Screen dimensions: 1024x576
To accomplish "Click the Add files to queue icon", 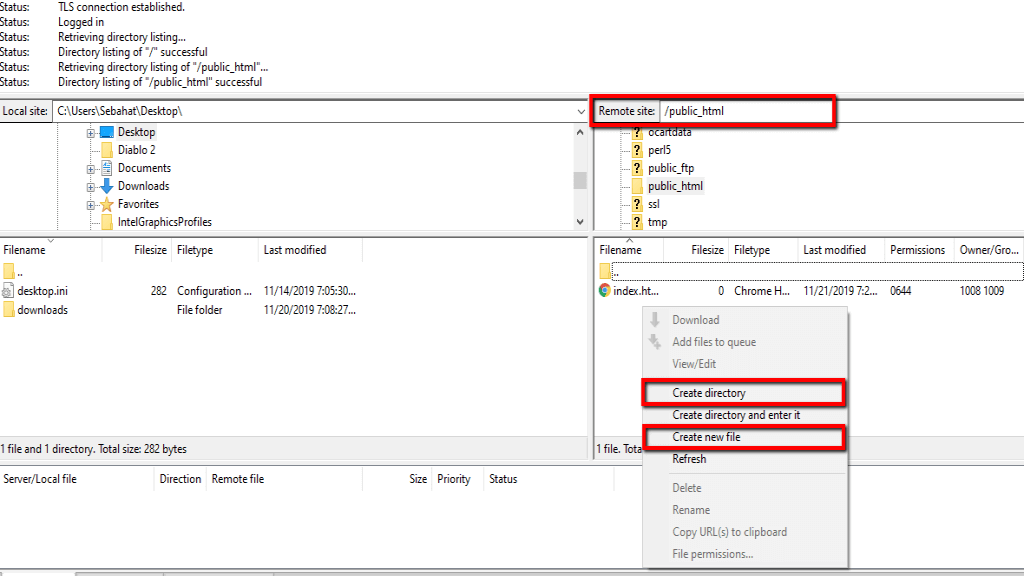I will [x=655, y=342].
